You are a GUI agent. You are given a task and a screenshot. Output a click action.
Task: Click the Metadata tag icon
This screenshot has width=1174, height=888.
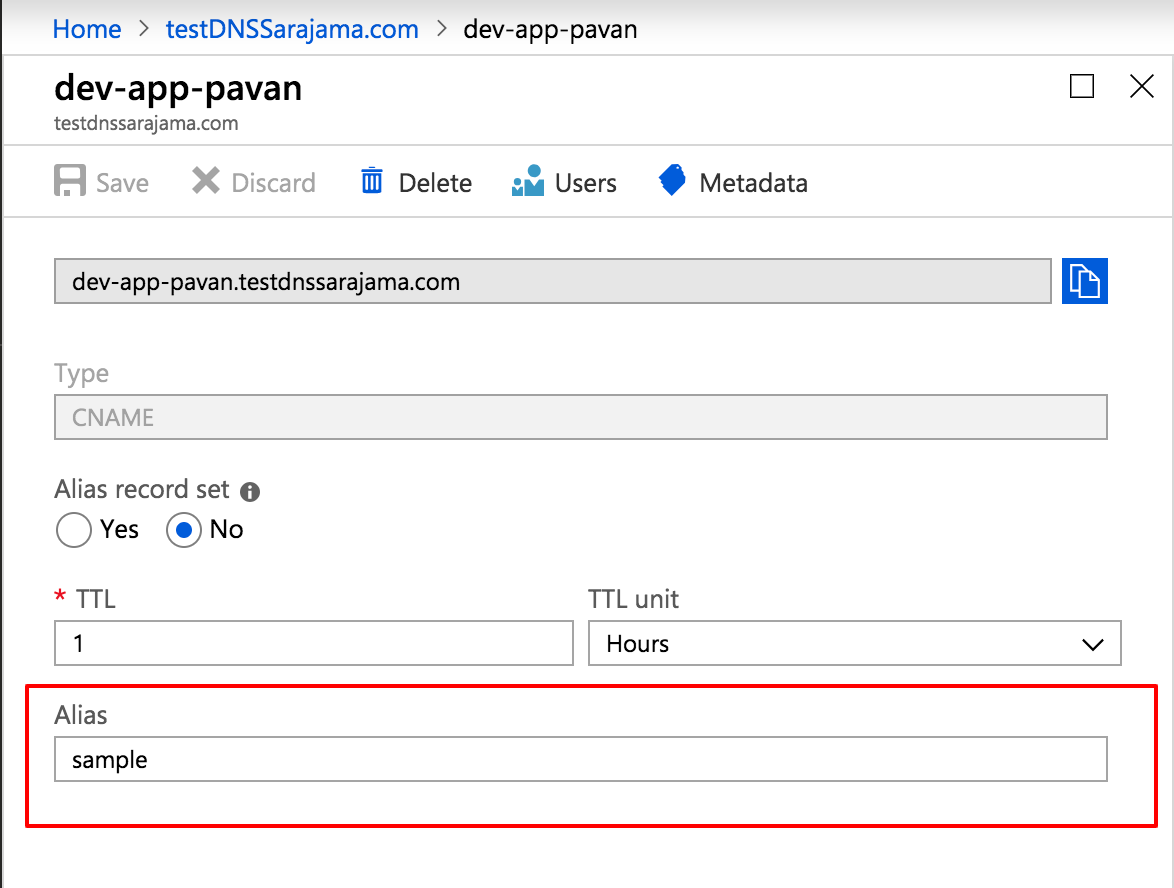coord(671,181)
